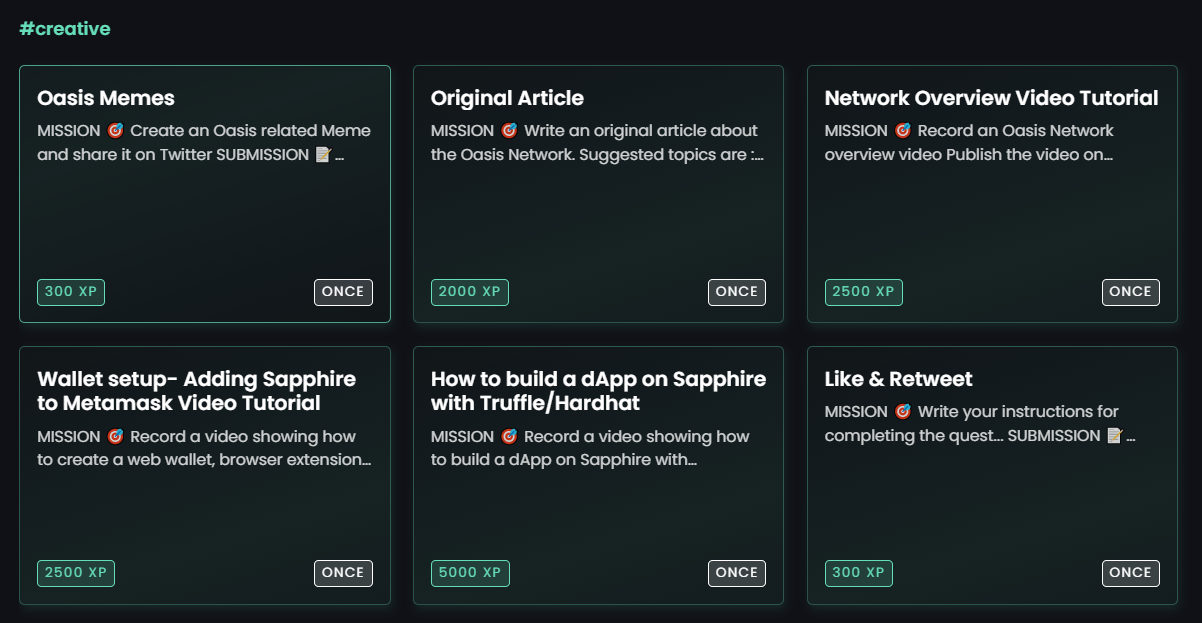Click target emoji in dApp on Sapphire description
Image resolution: width=1202 pixels, height=623 pixels.
point(509,437)
